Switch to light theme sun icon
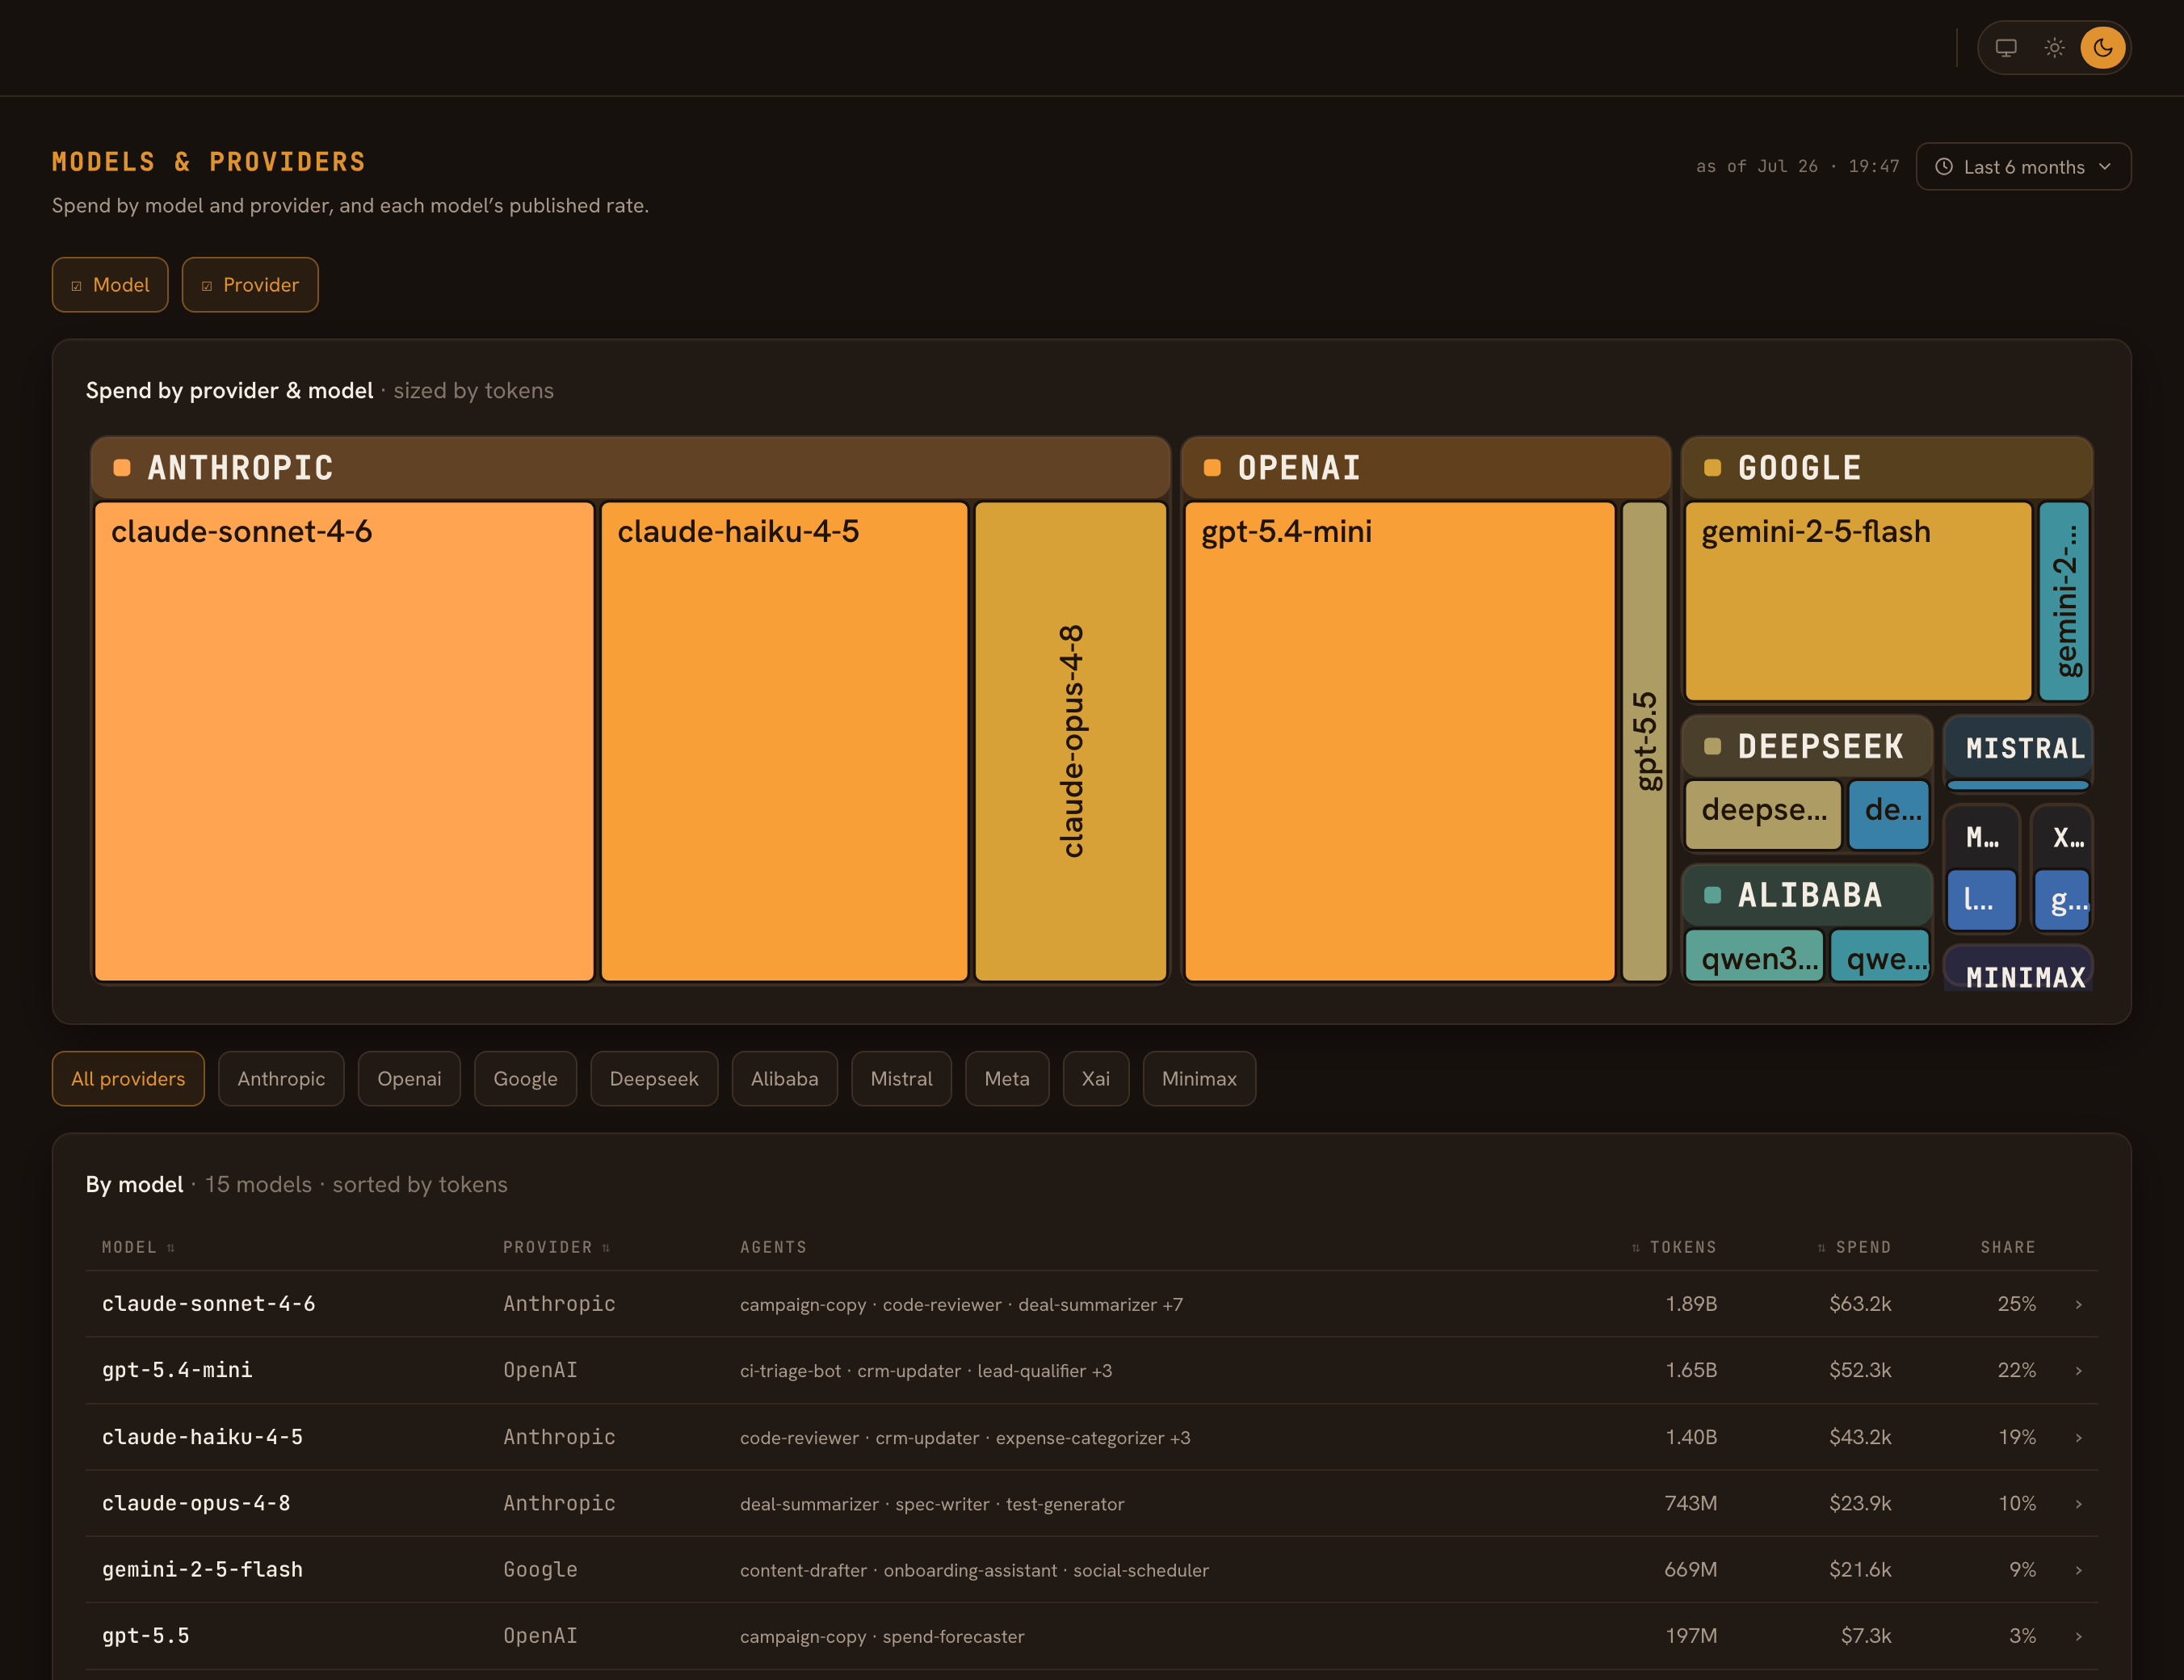 coord(2054,48)
